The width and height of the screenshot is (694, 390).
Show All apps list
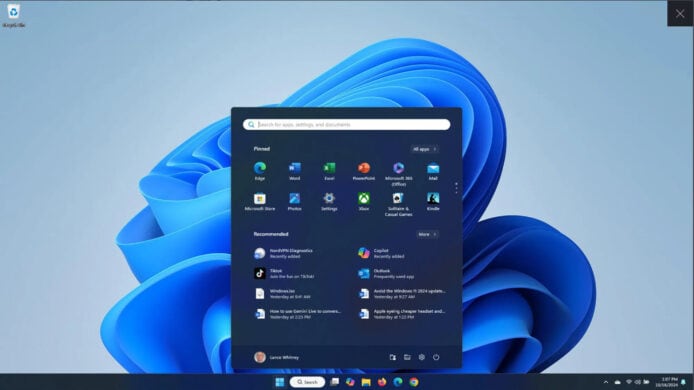click(x=424, y=149)
